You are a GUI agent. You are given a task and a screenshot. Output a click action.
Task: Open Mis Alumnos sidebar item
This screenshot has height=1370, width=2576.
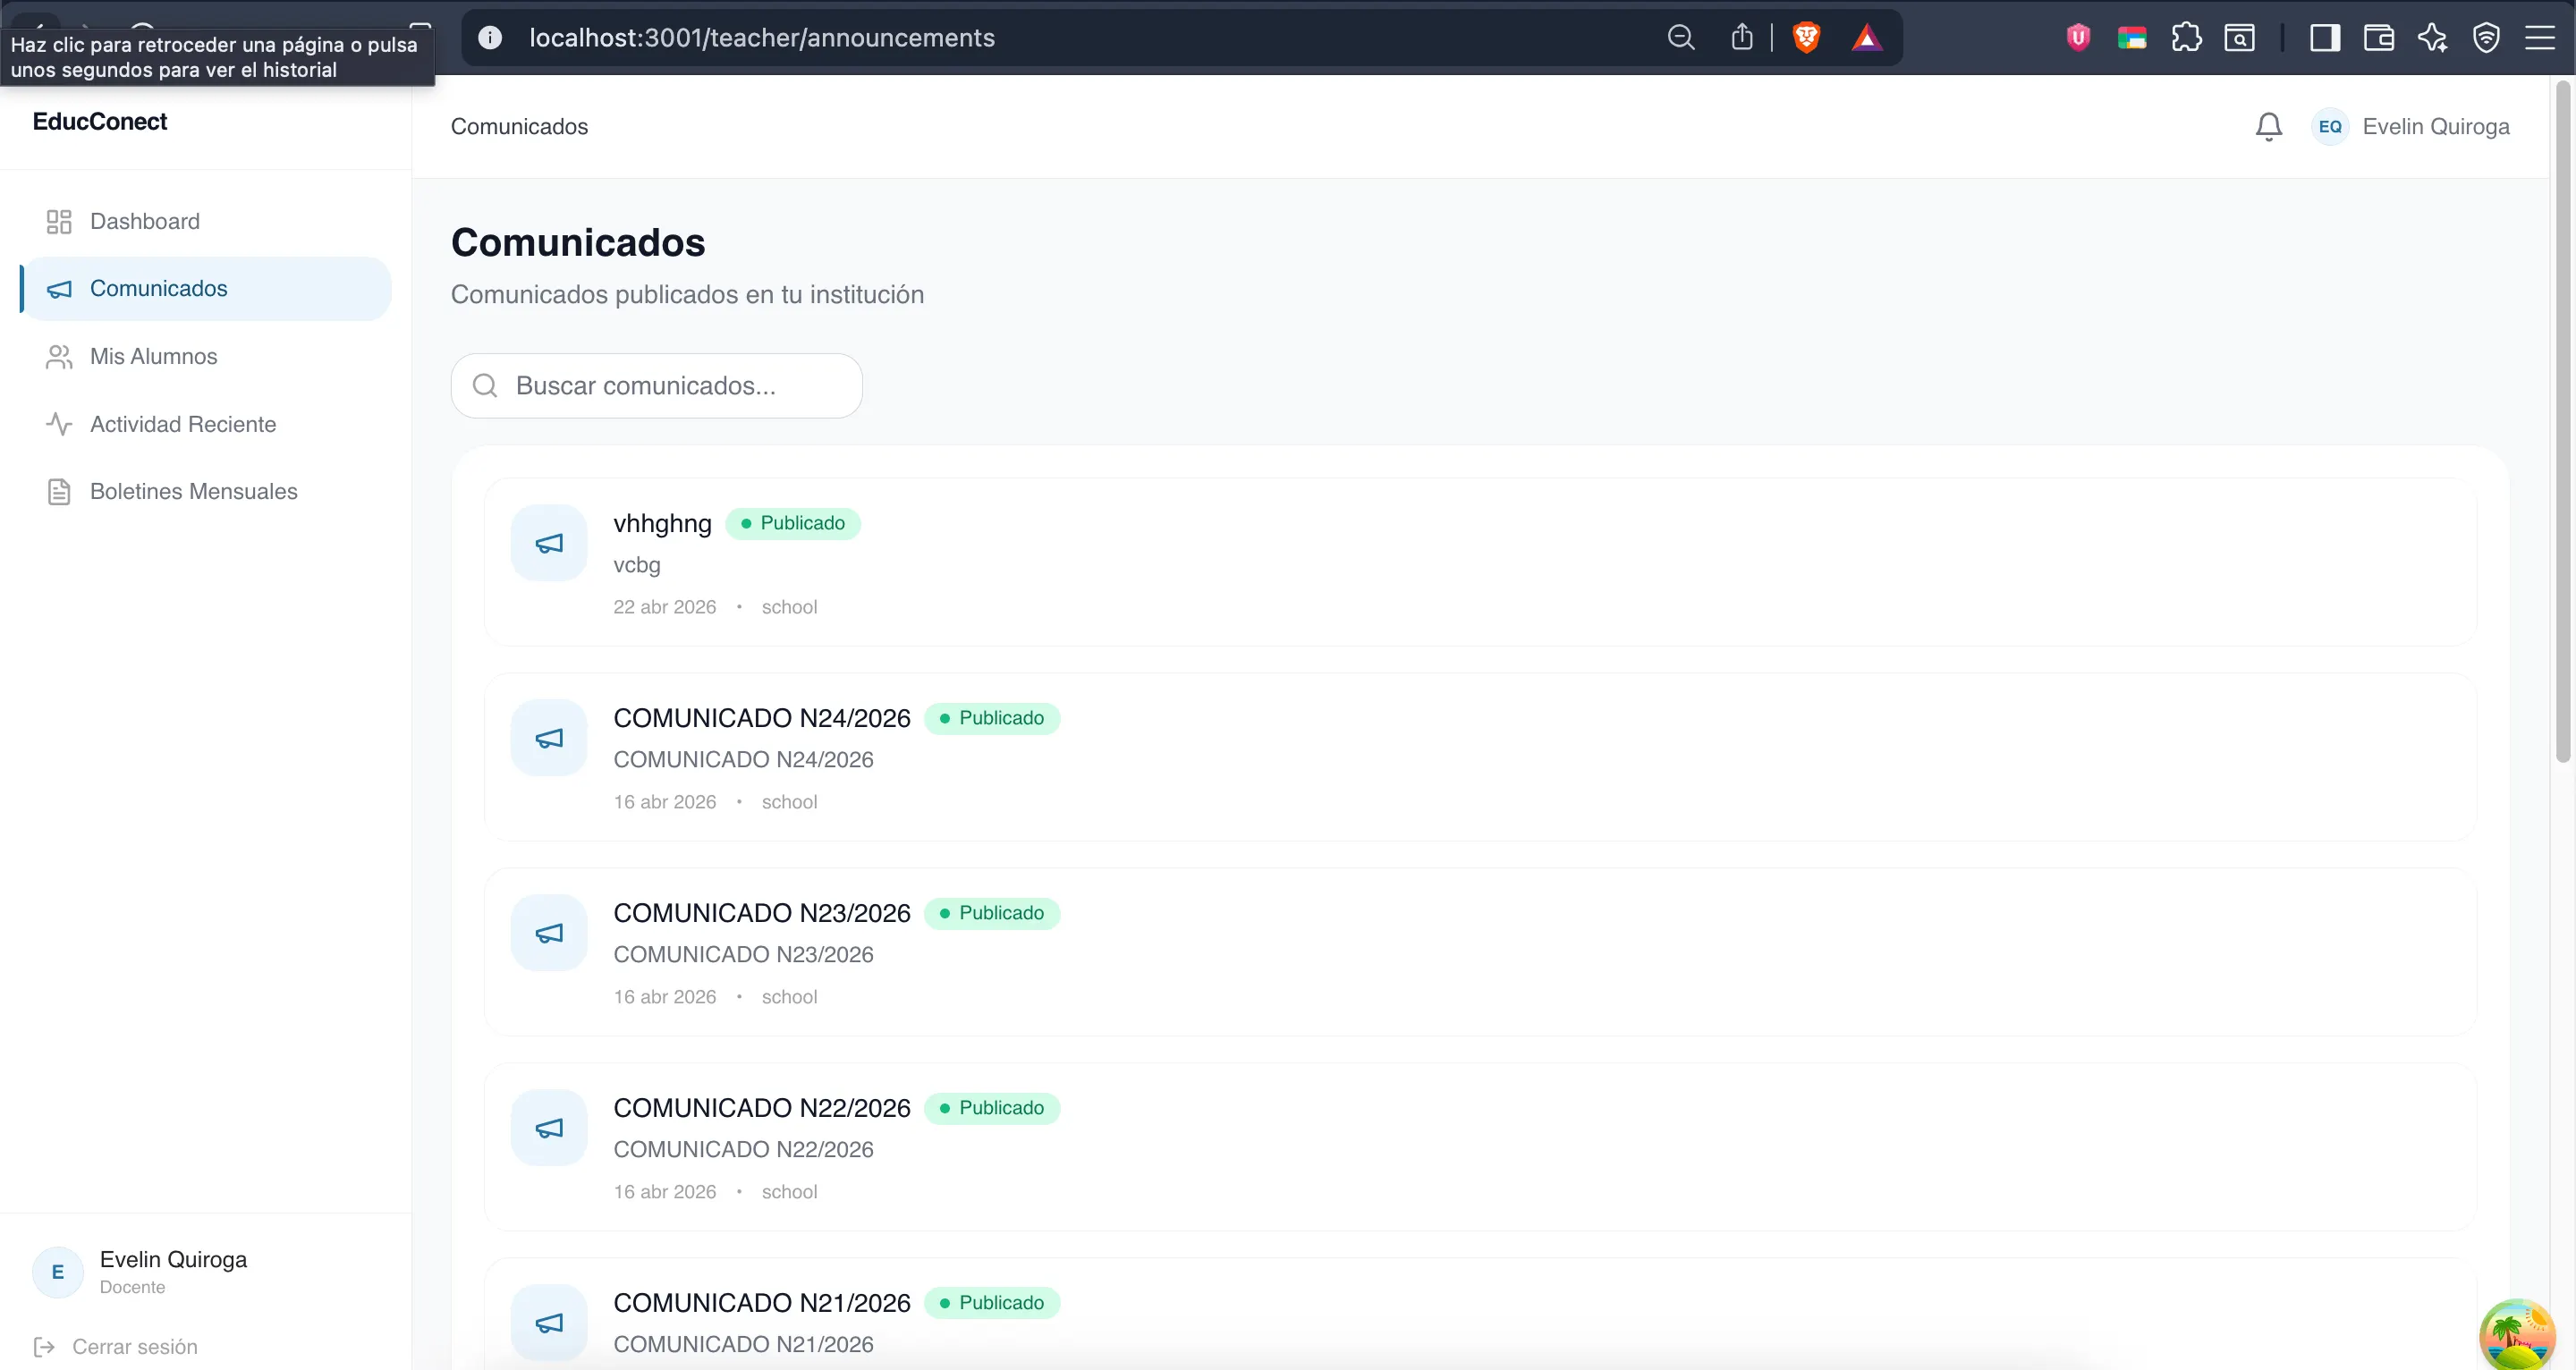tap(153, 356)
